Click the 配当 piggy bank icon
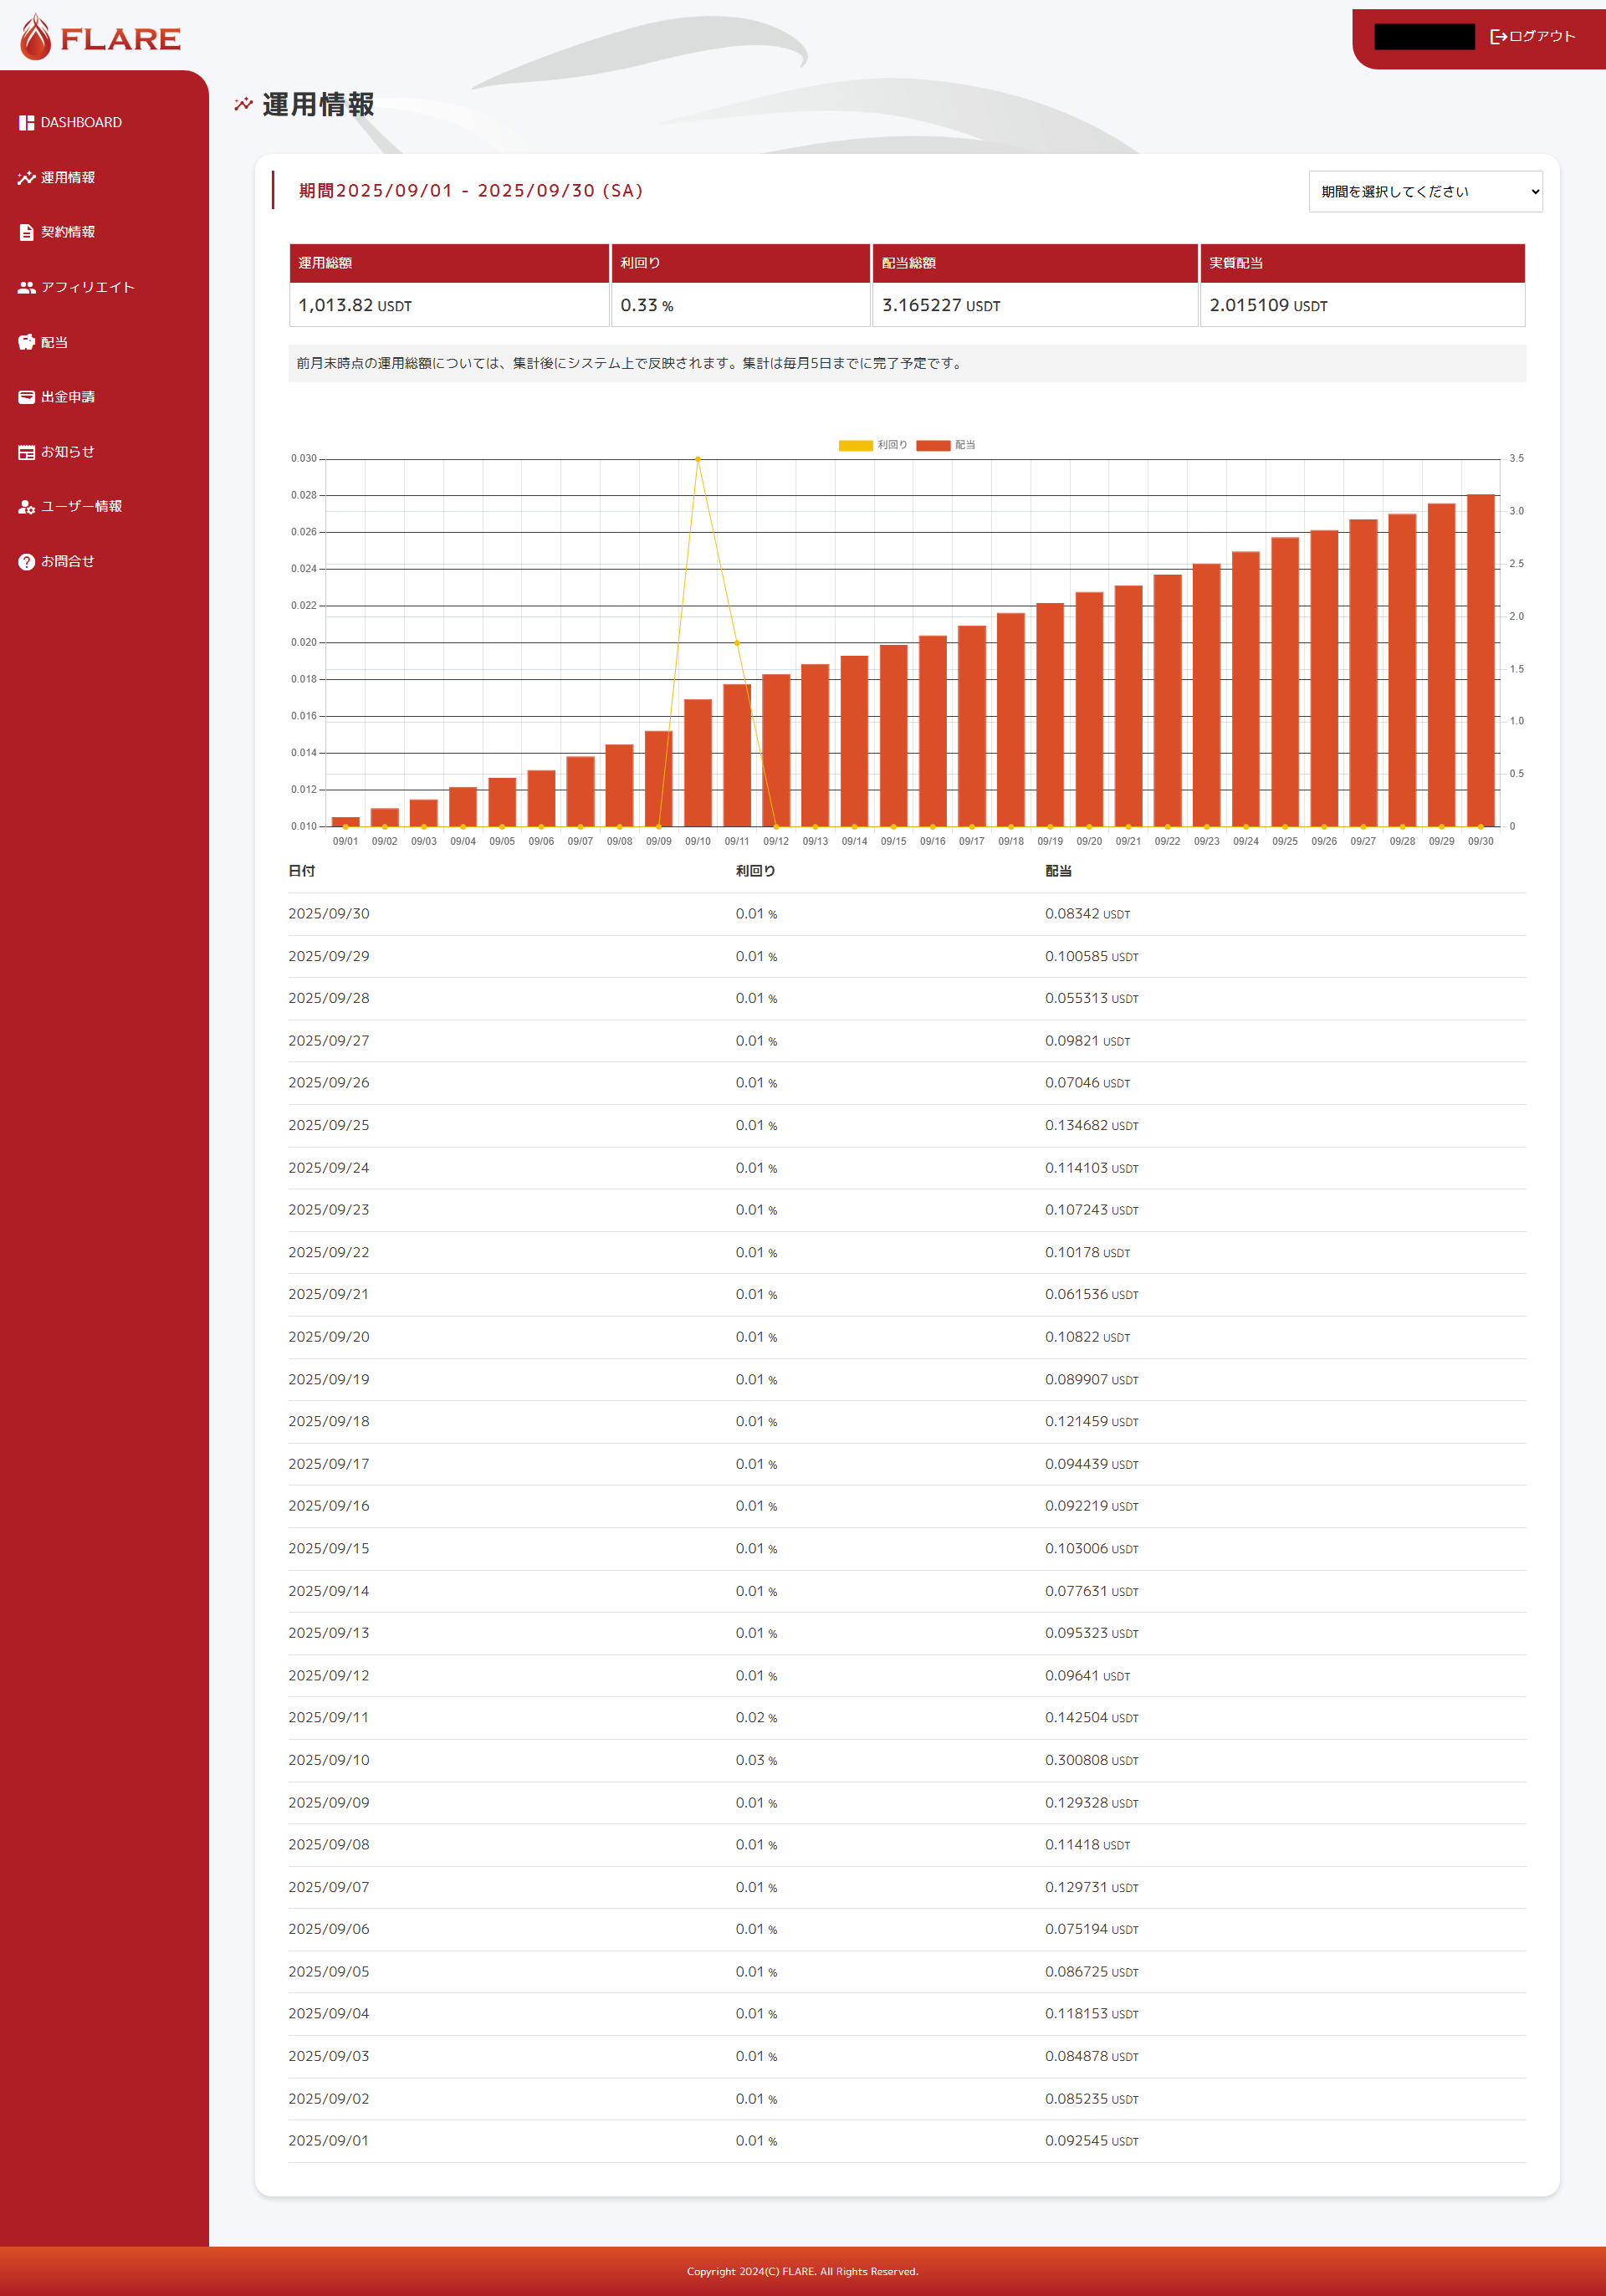This screenshot has height=2296, width=1606. coord(26,342)
